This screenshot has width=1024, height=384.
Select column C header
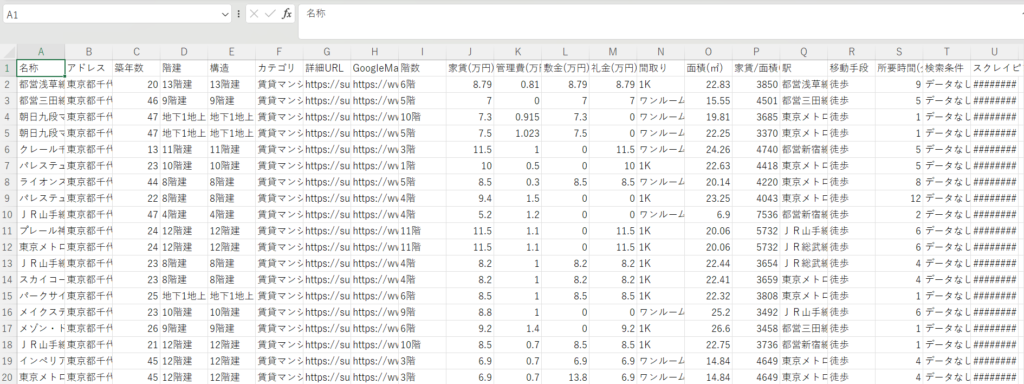tap(136, 52)
